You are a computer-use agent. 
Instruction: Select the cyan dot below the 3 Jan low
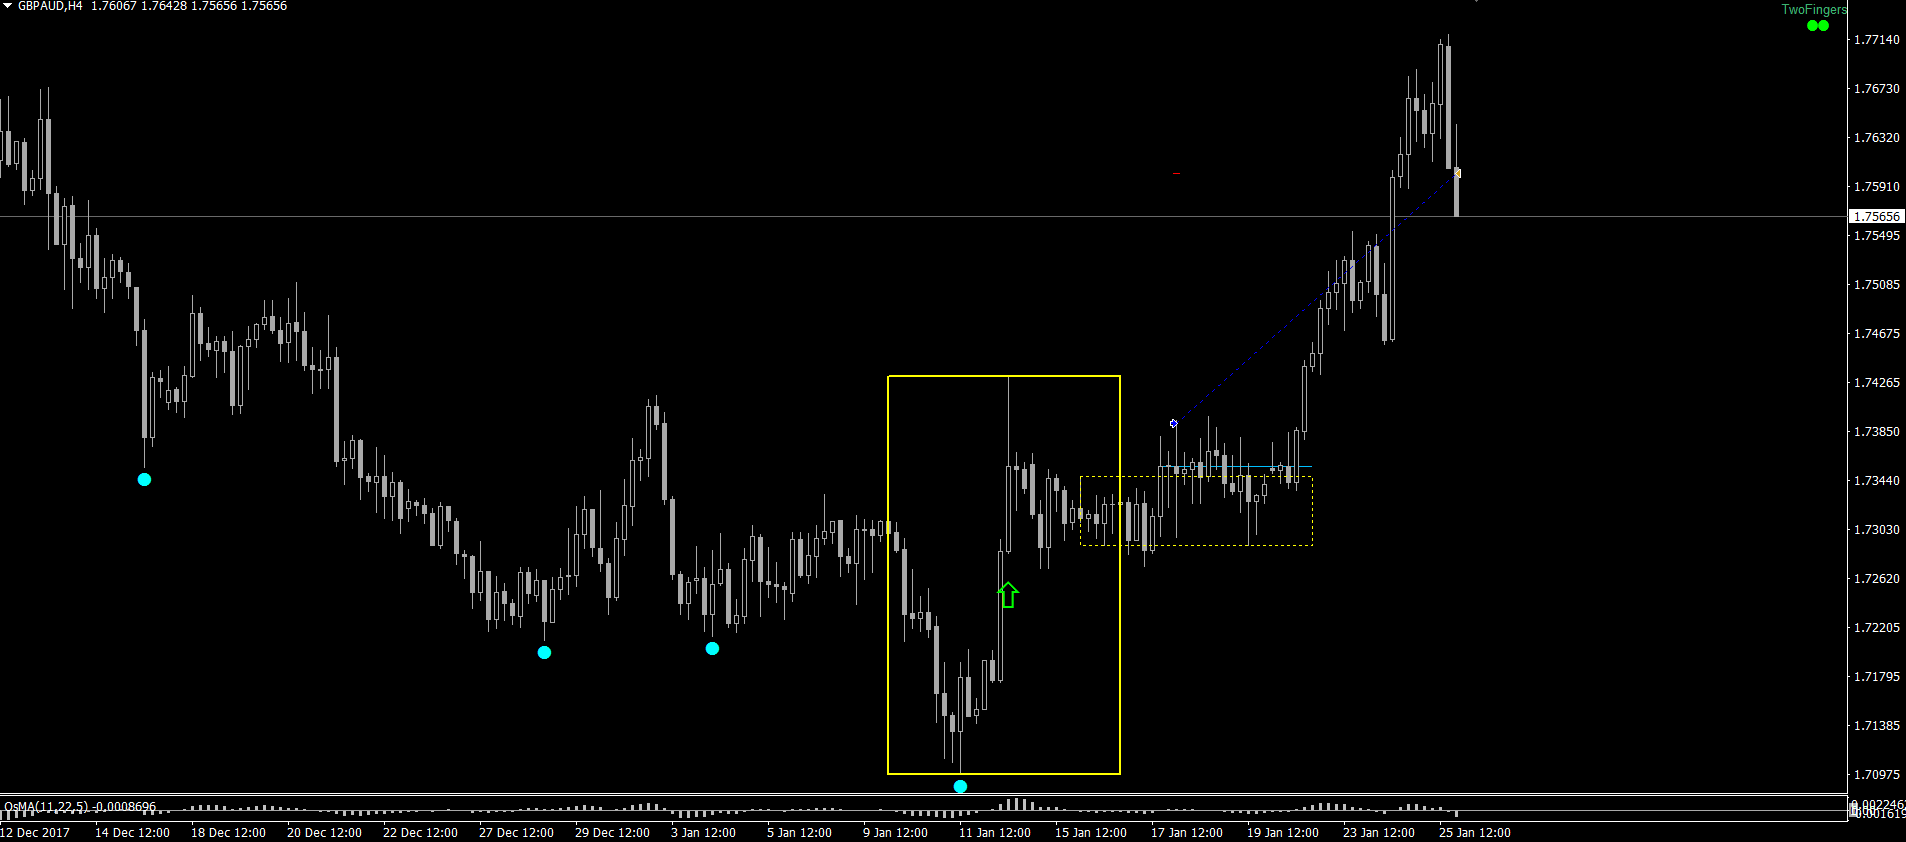712,649
